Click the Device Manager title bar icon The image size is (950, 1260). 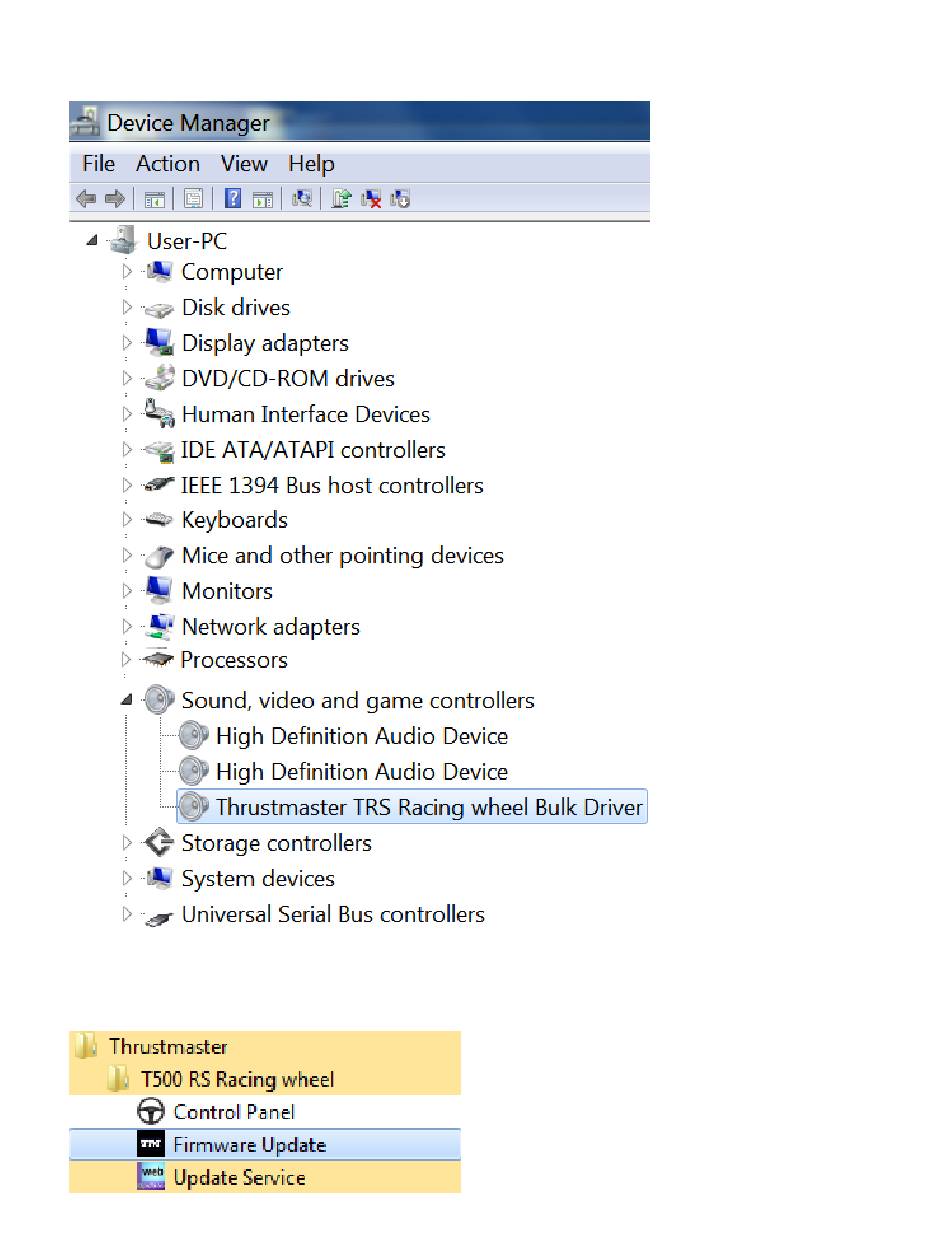[x=85, y=123]
